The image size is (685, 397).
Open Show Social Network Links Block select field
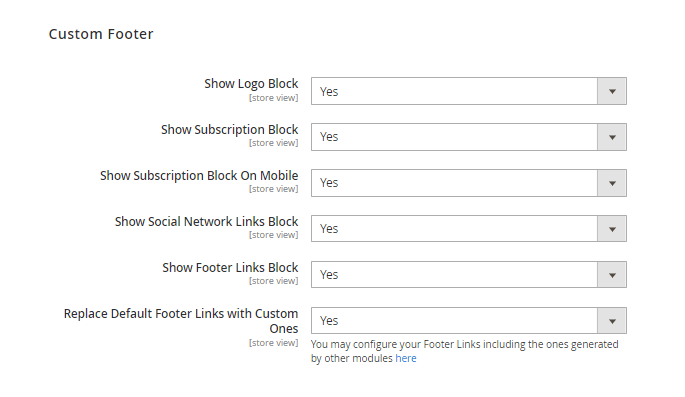[469, 229]
